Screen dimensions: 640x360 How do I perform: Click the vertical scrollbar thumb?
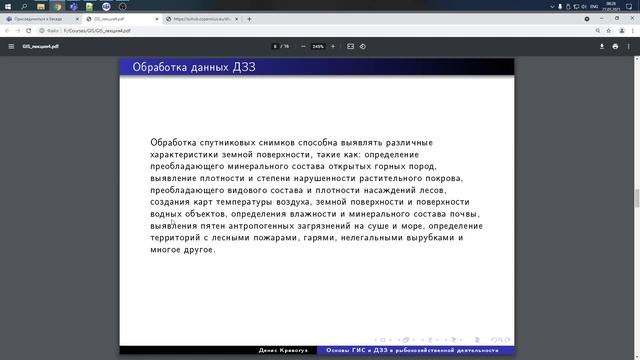(x=637, y=198)
